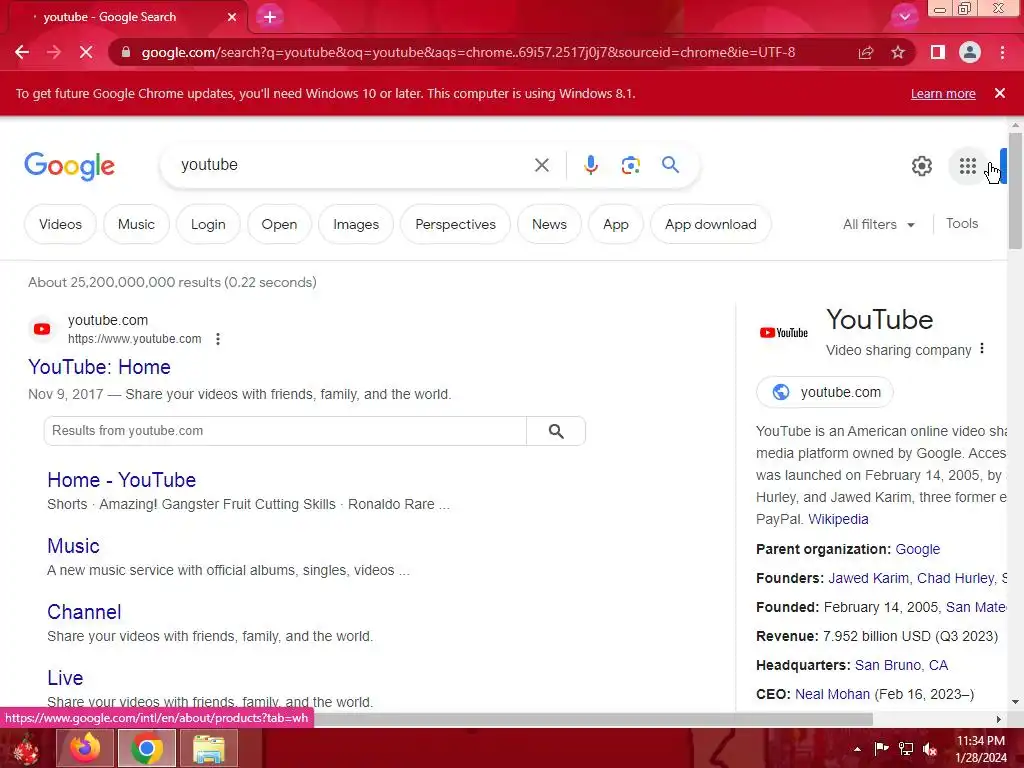The height and width of the screenshot is (768, 1024).
Task: Start voice search with microphone
Action: click(590, 165)
